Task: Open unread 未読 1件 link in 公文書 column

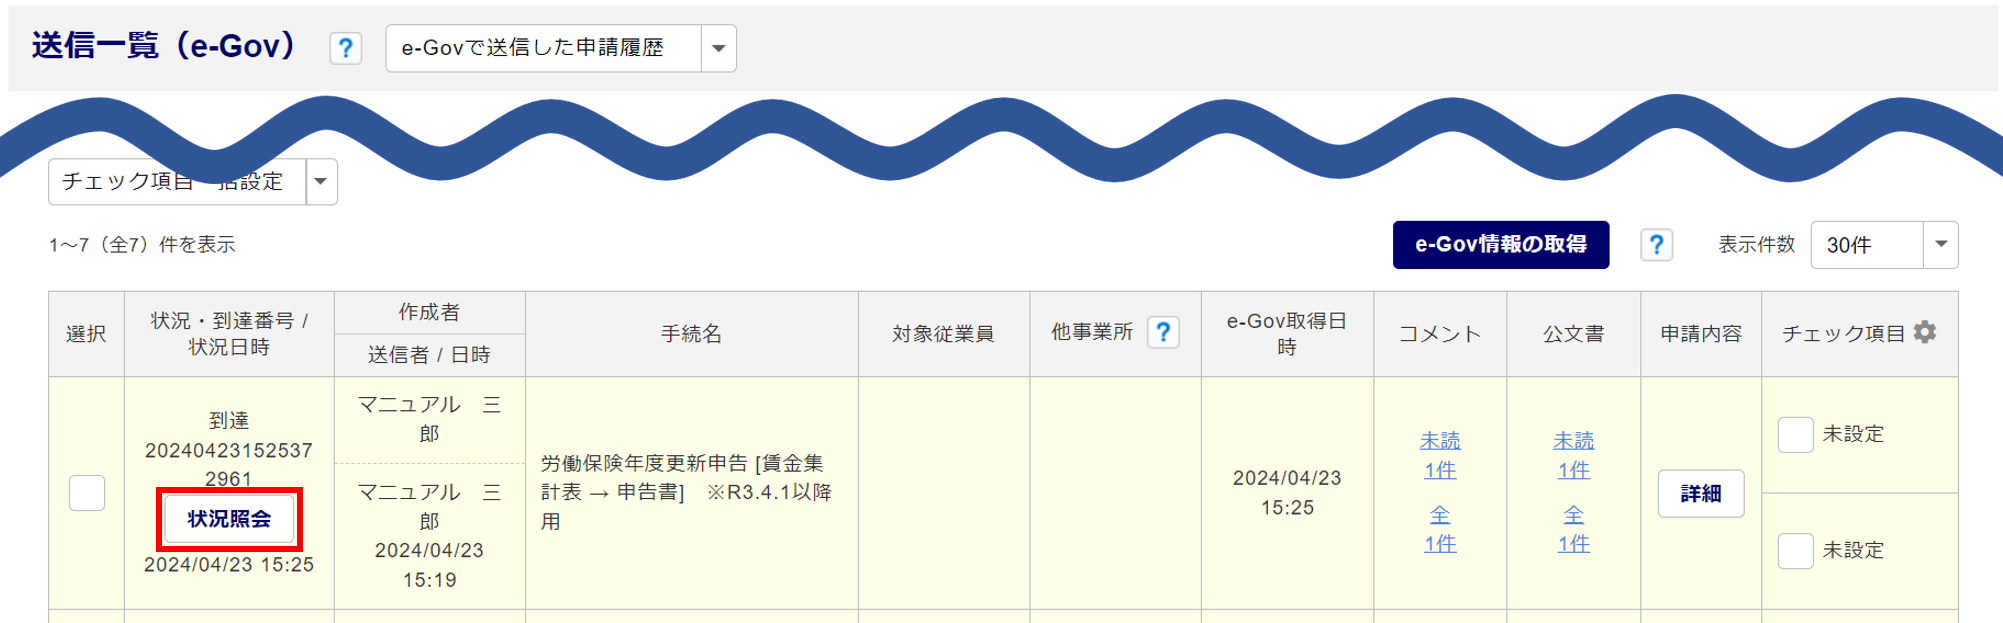Action: (x=1573, y=455)
